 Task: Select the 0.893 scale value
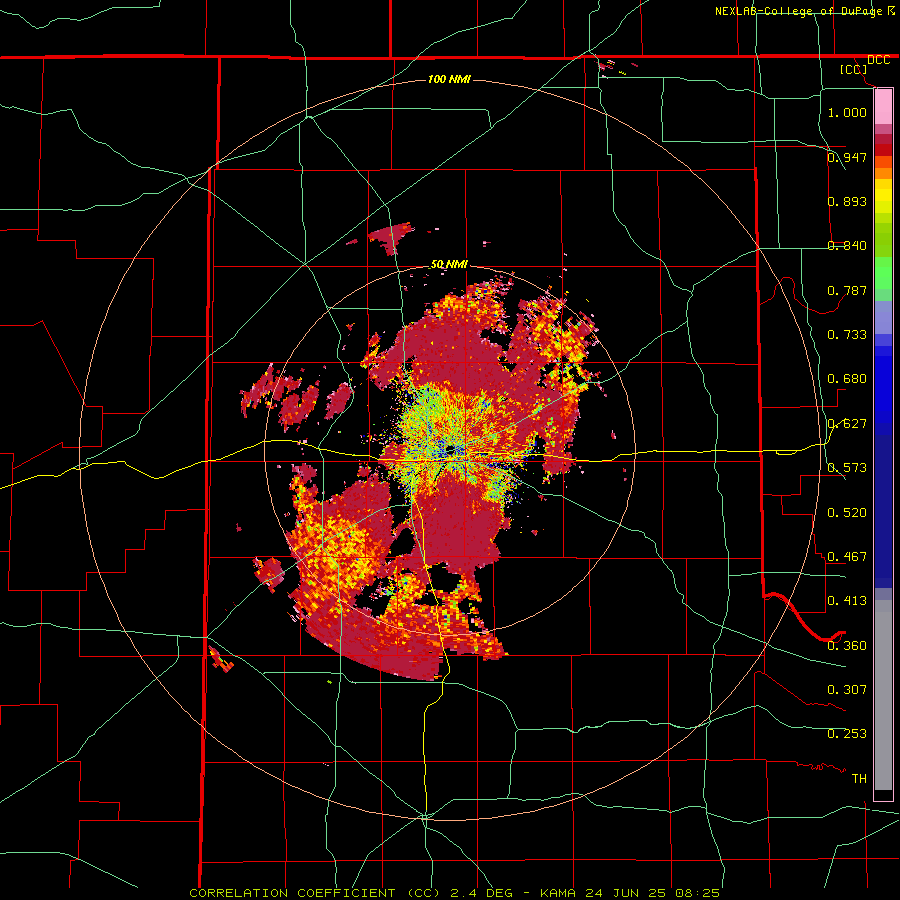click(847, 201)
